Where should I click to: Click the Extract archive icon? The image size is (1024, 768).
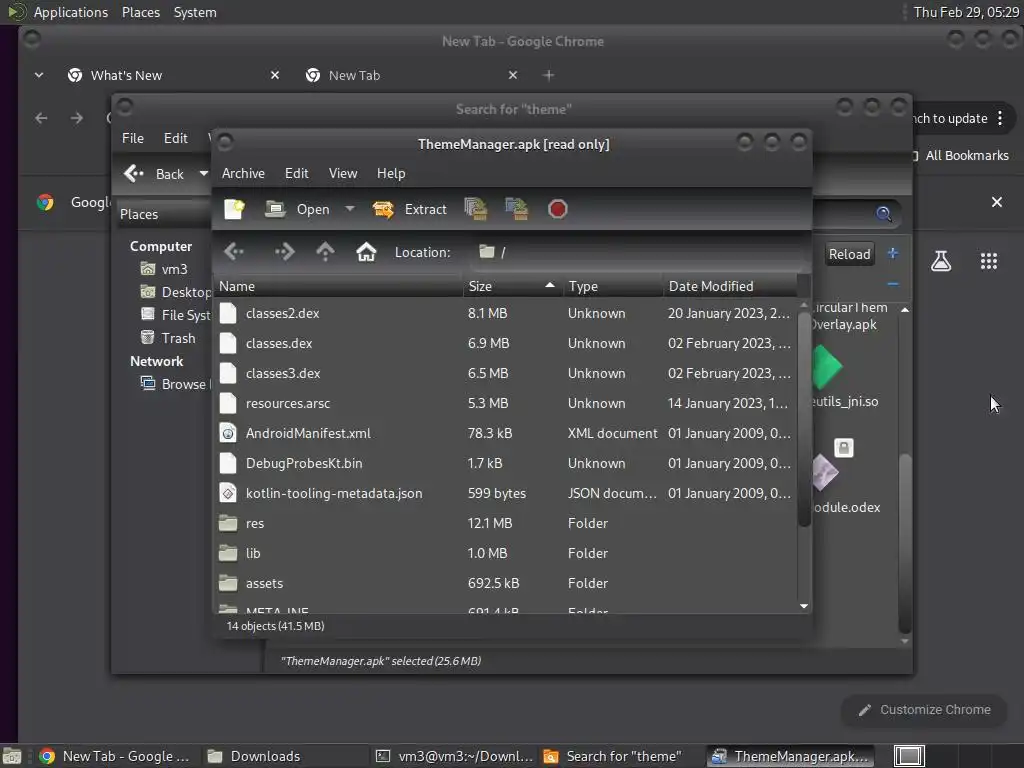[x=383, y=209]
